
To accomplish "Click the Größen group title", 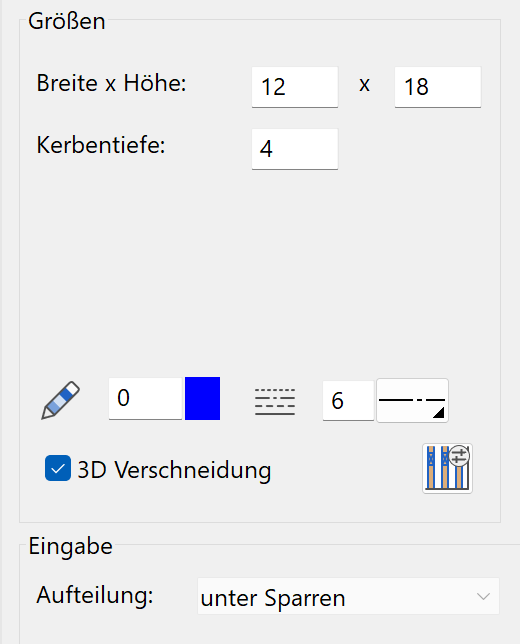I will coord(67,21).
